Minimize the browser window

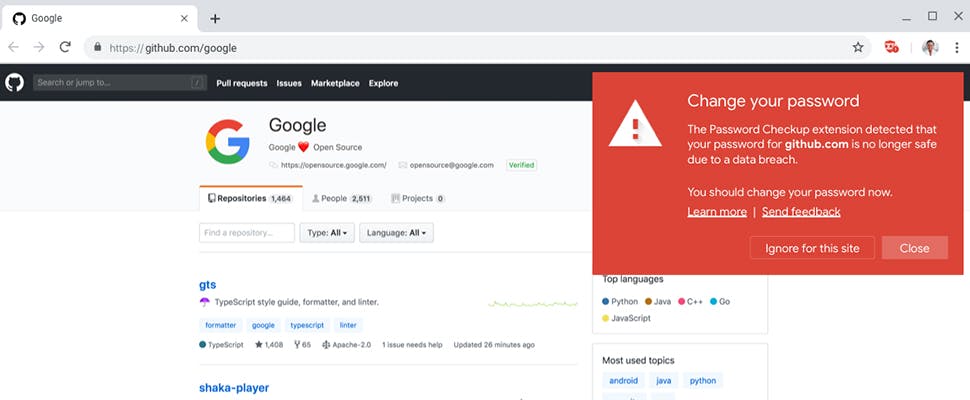coord(906,19)
